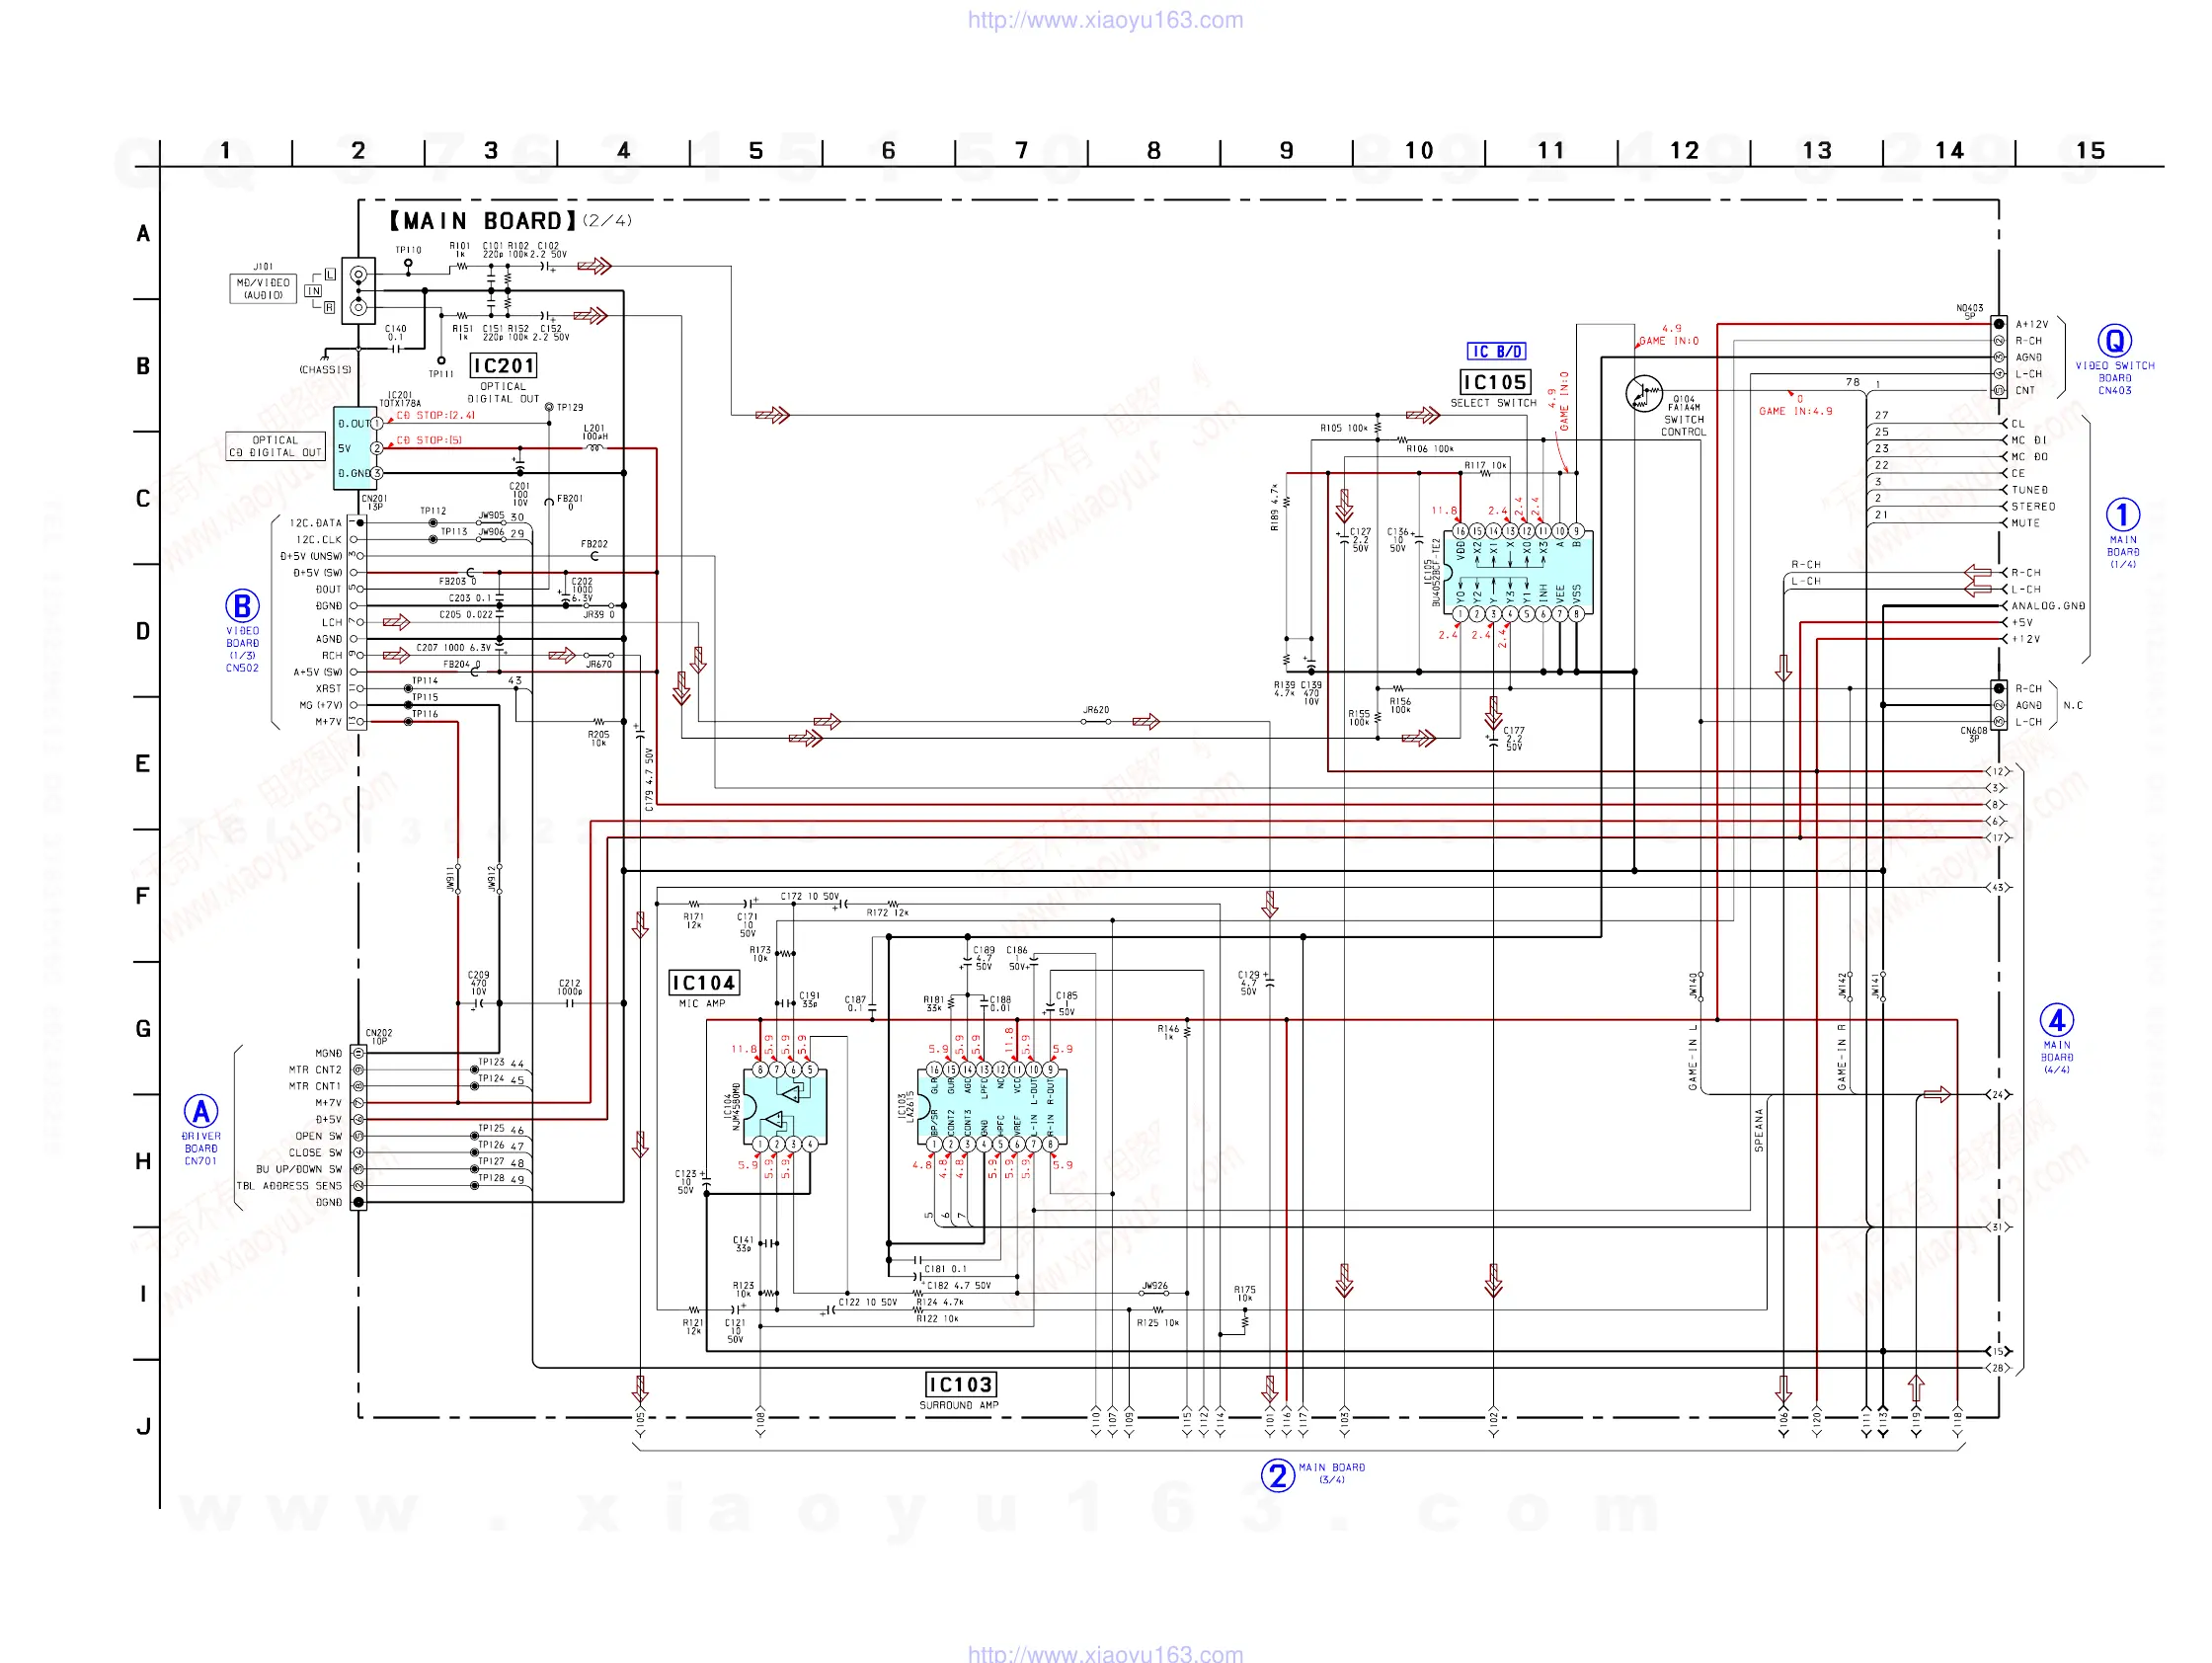
Task: Click the Q104 transistor symbol
Action: 1644,393
